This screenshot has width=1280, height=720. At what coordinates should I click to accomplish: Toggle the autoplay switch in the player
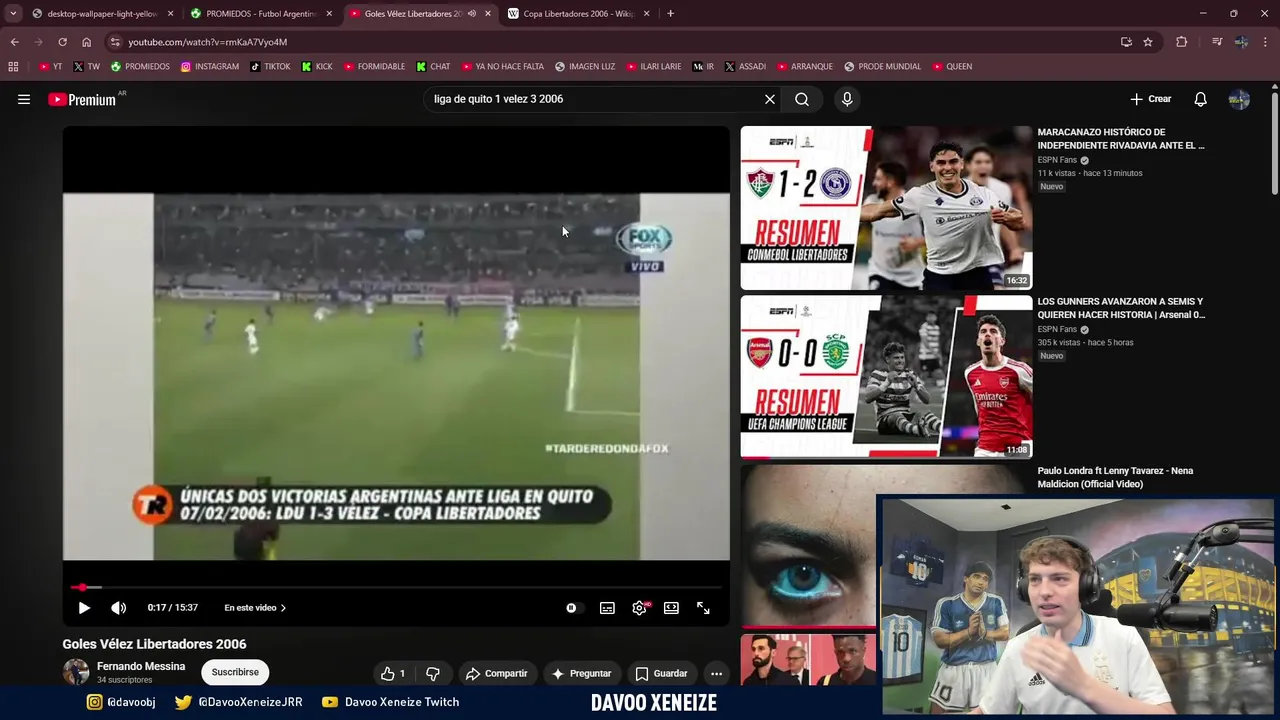pyautogui.click(x=571, y=608)
